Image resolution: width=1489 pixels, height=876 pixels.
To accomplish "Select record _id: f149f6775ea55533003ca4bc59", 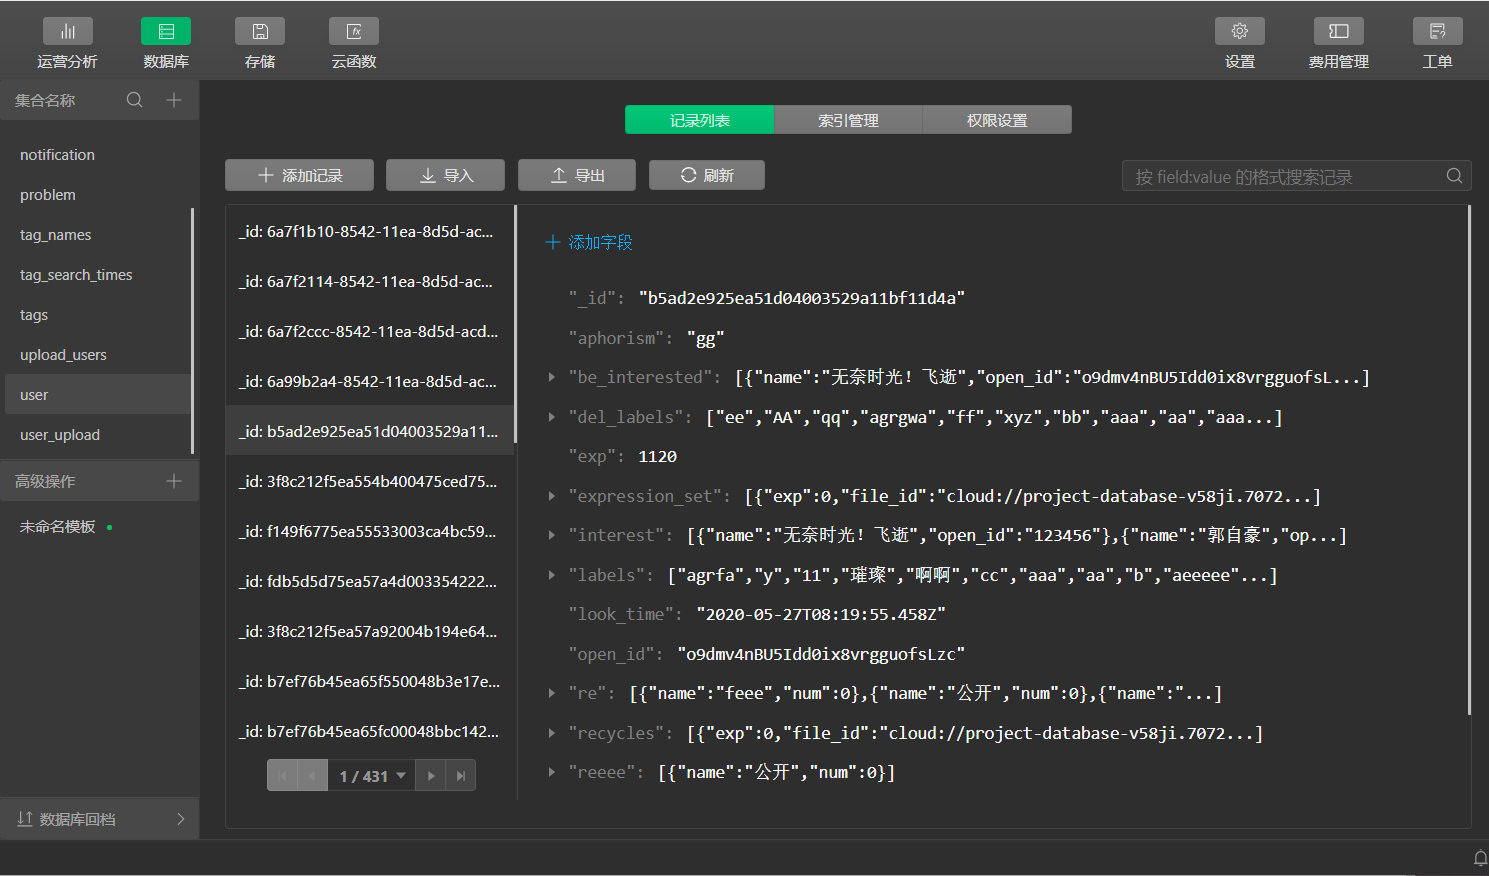I will pyautogui.click(x=369, y=531).
